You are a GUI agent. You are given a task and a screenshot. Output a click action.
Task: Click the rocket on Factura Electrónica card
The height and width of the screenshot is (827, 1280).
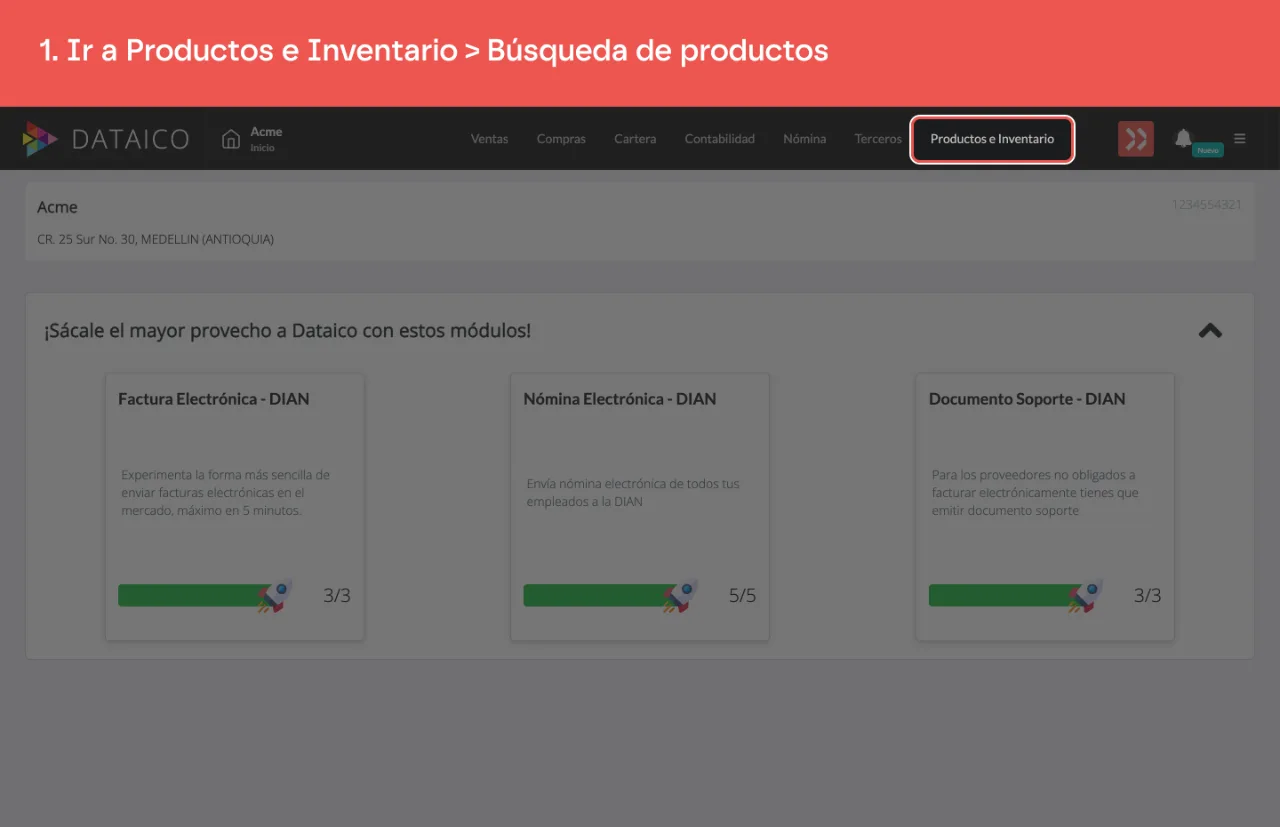pyautogui.click(x=274, y=596)
